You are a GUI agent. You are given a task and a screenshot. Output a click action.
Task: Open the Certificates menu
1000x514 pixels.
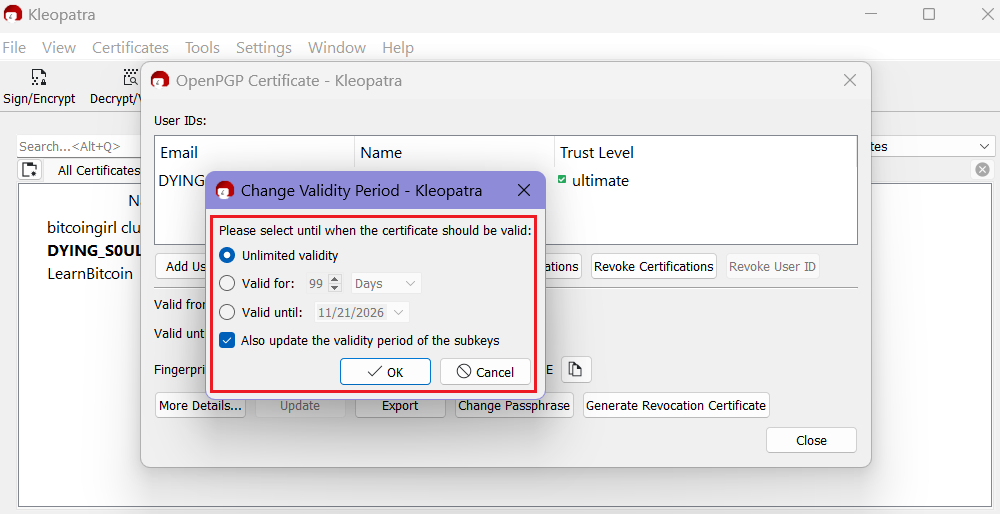[x=130, y=48]
